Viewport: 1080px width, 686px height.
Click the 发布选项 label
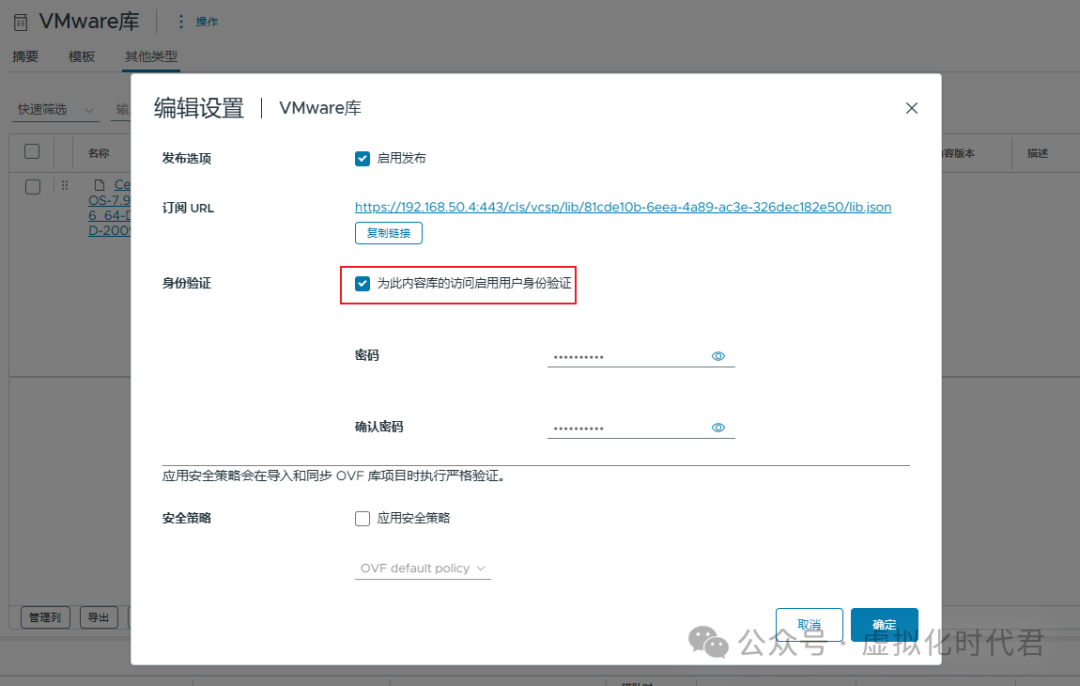coord(187,158)
